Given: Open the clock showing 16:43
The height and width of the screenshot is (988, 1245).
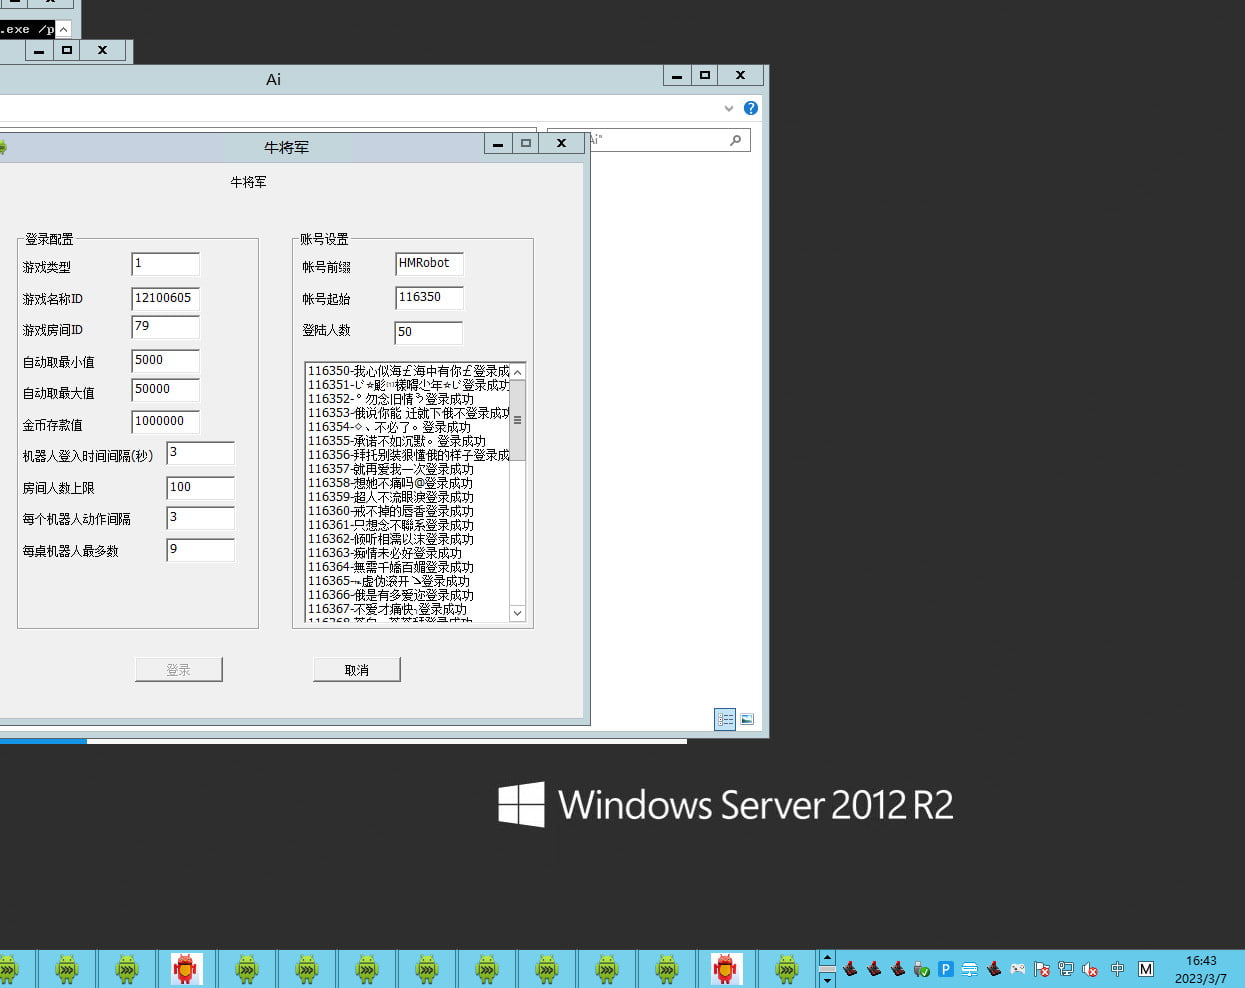Looking at the screenshot, I should point(1201,969).
